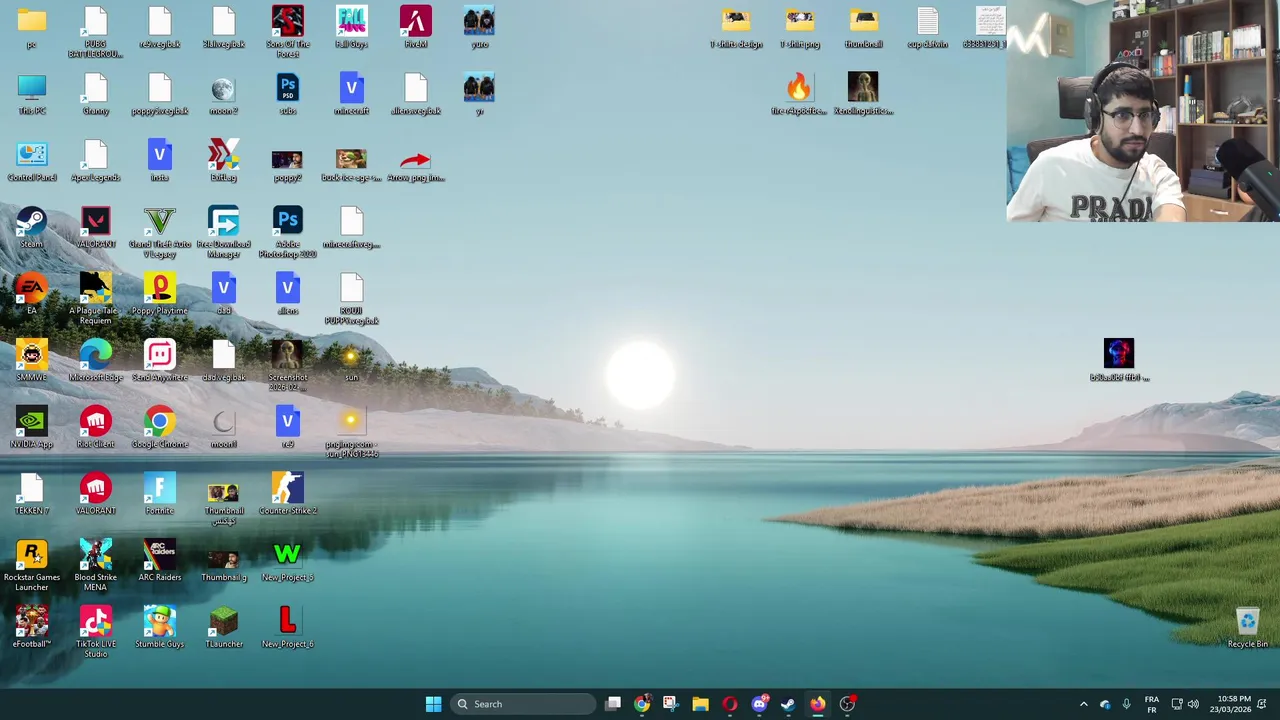Open the TEKKEN 7 shortcut
The height and width of the screenshot is (720, 1280).
31,494
